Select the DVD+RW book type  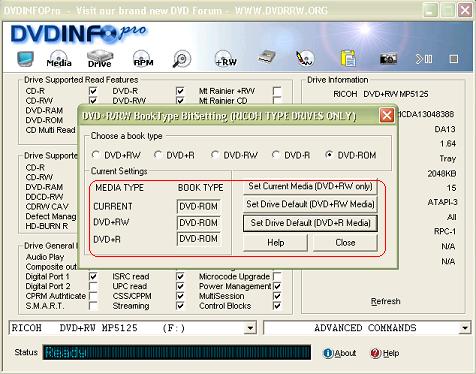tap(96, 155)
